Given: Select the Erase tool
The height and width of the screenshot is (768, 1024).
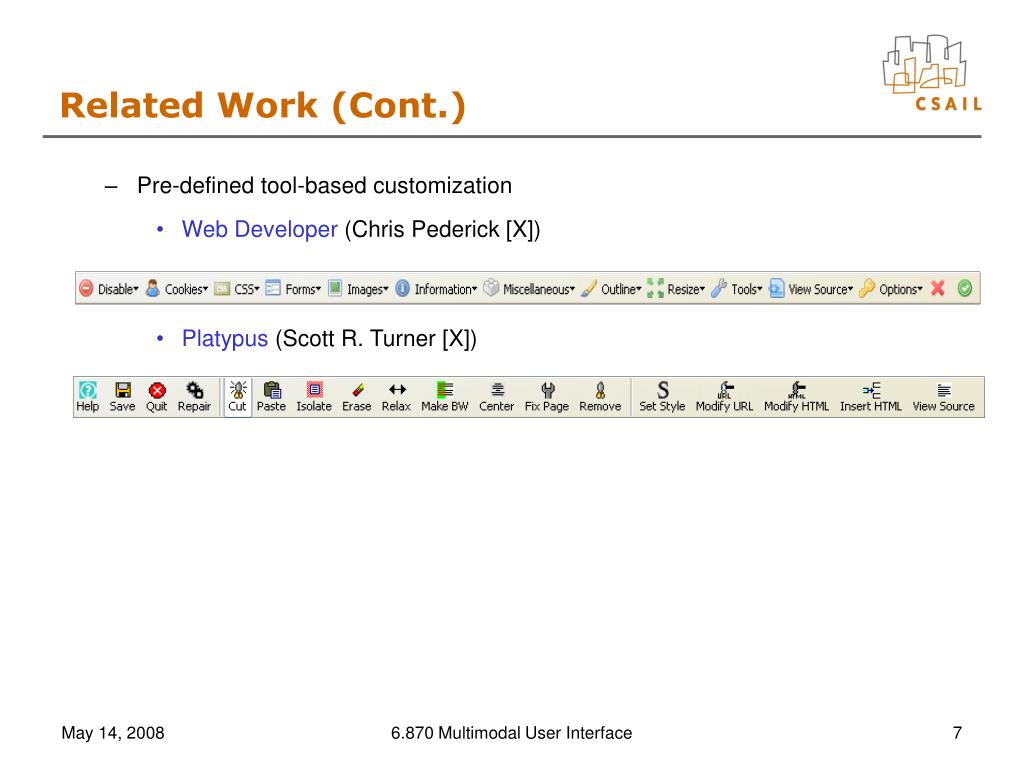Looking at the screenshot, I should click(357, 396).
